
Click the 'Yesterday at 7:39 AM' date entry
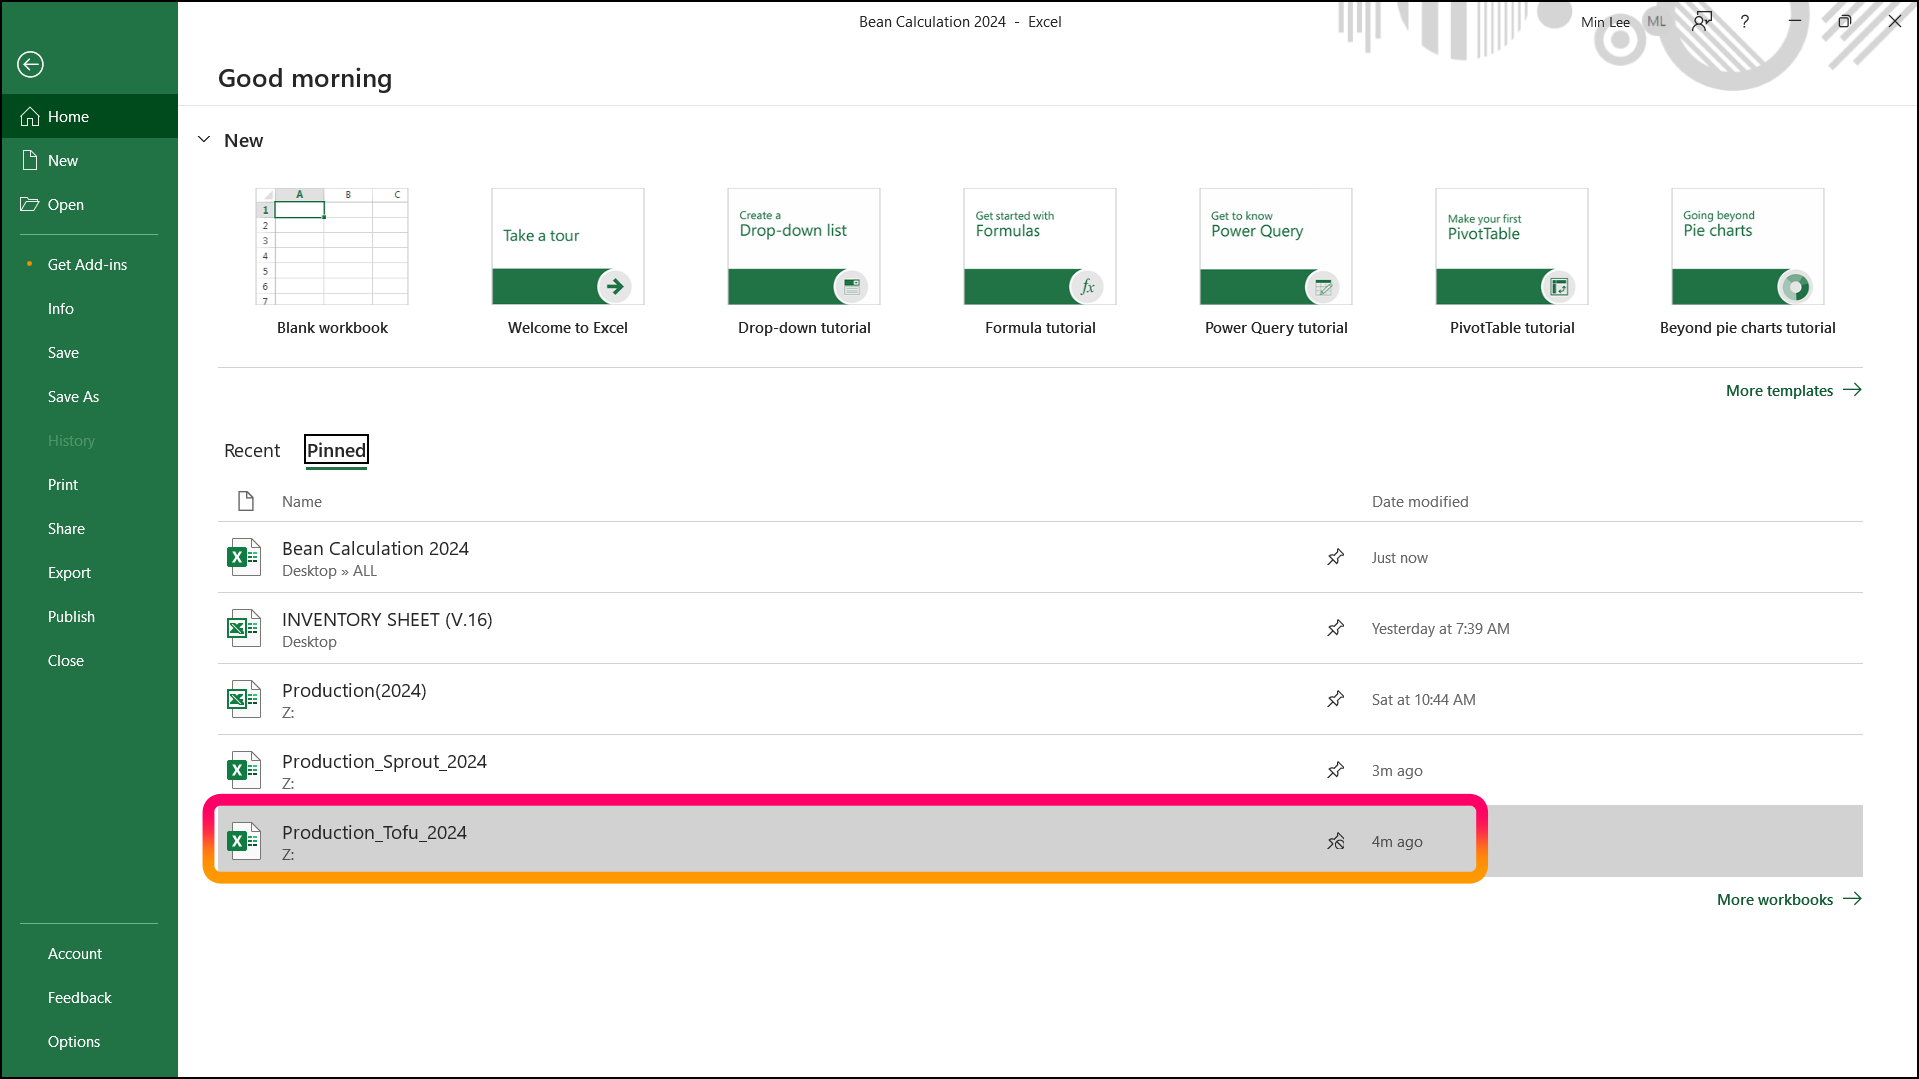click(x=1441, y=629)
